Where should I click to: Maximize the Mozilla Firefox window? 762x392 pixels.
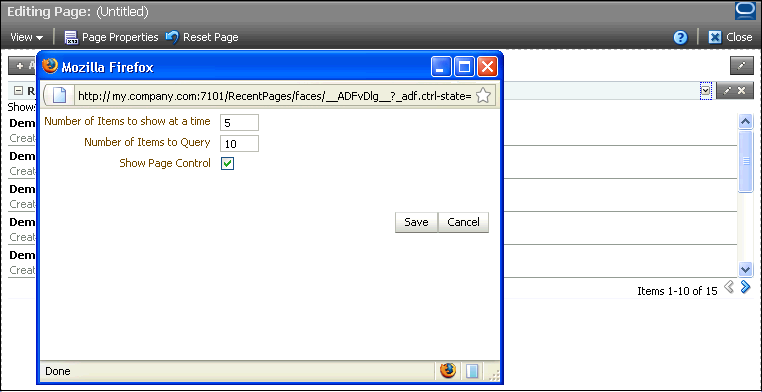[x=465, y=67]
